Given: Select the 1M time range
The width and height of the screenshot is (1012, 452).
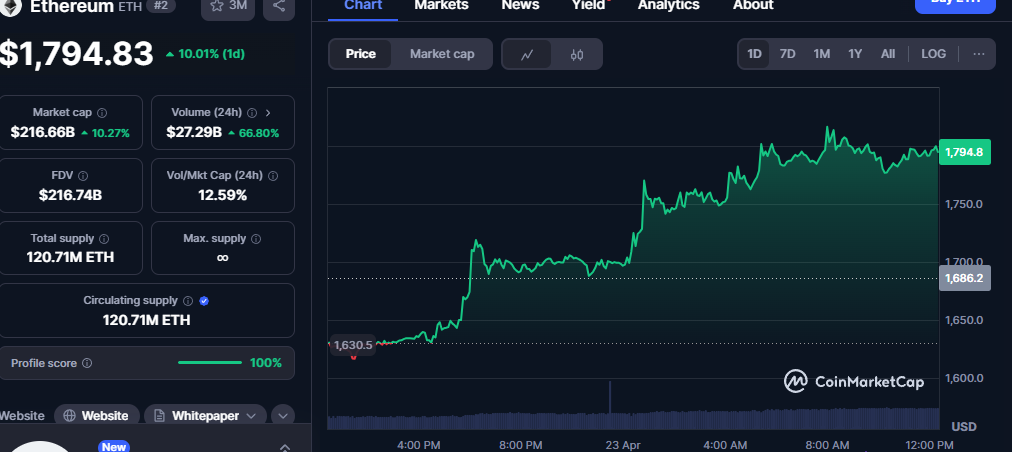Looking at the screenshot, I should [822, 54].
